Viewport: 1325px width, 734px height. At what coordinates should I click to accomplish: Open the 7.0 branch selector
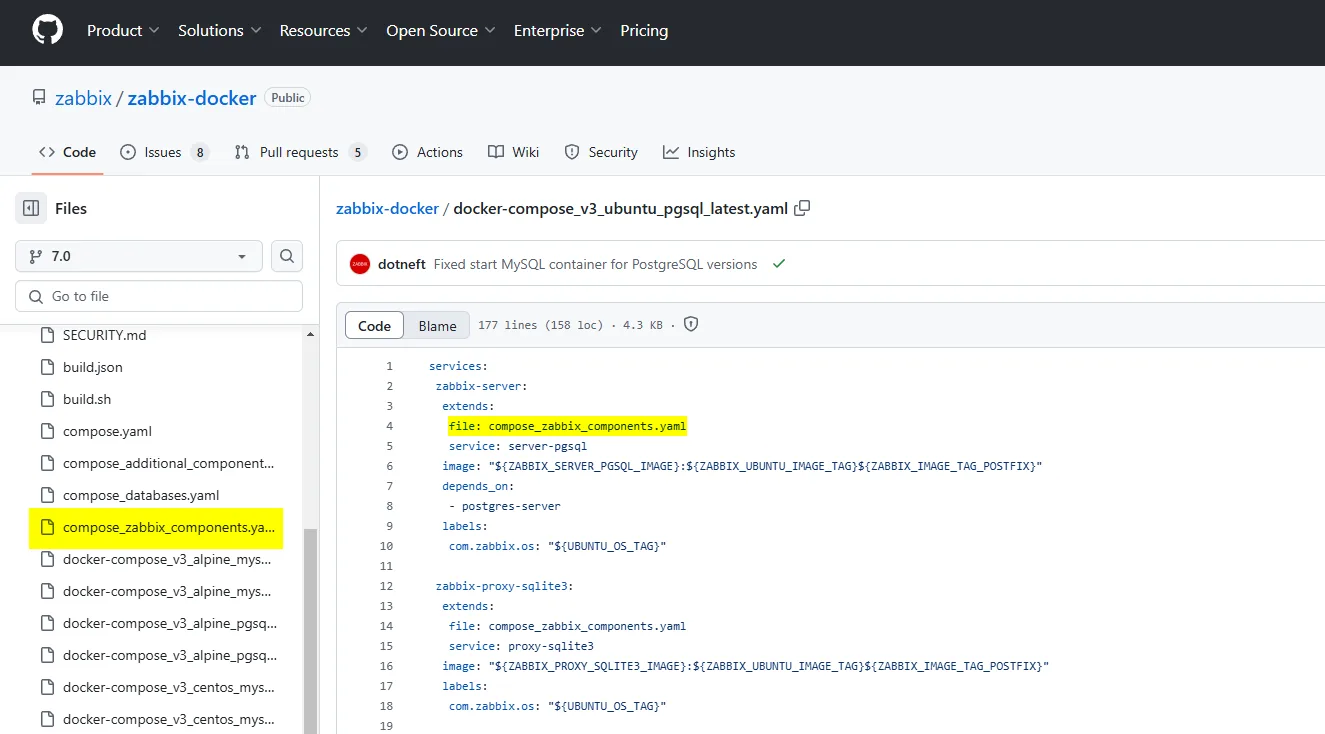click(x=139, y=256)
